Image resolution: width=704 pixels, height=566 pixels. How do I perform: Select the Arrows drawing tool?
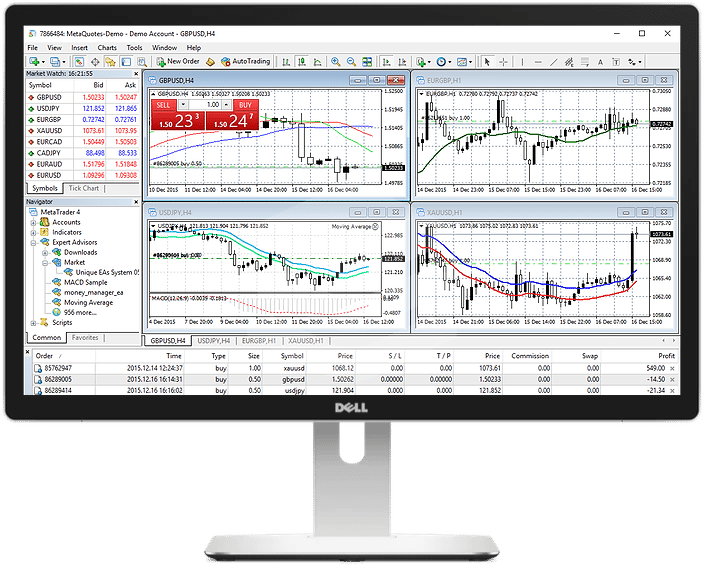click(632, 61)
